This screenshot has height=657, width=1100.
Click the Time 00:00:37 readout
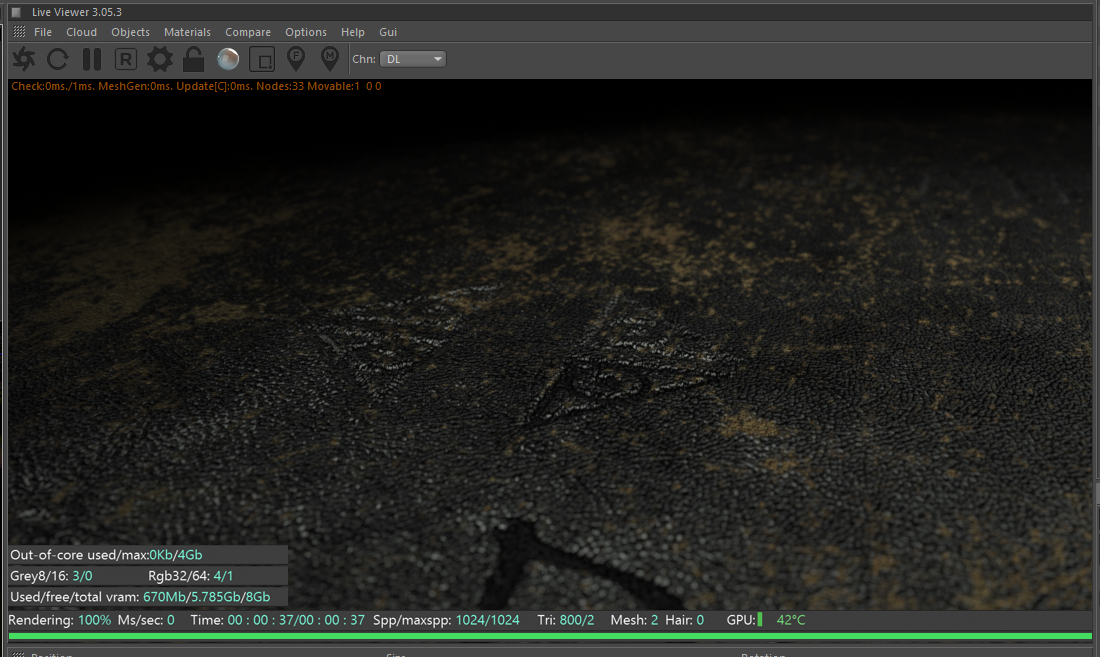point(278,620)
